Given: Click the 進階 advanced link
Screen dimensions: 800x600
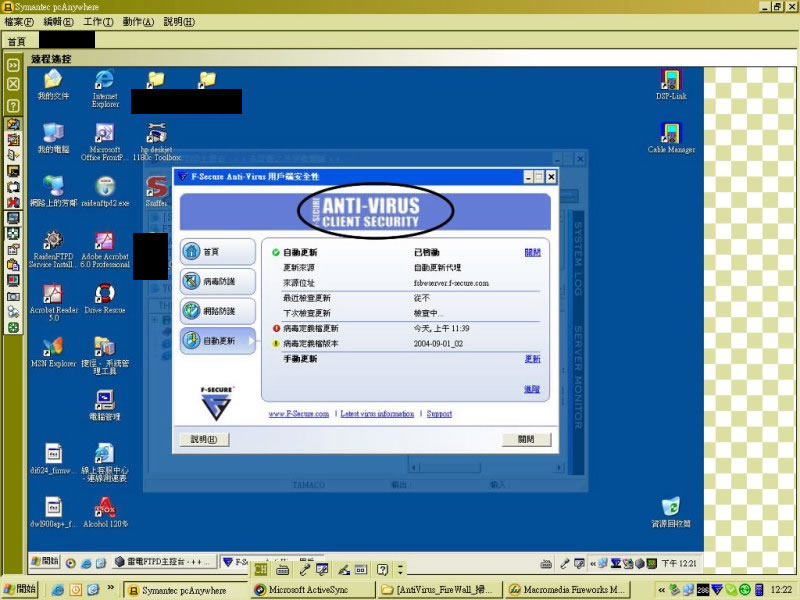Looking at the screenshot, I should point(532,389).
